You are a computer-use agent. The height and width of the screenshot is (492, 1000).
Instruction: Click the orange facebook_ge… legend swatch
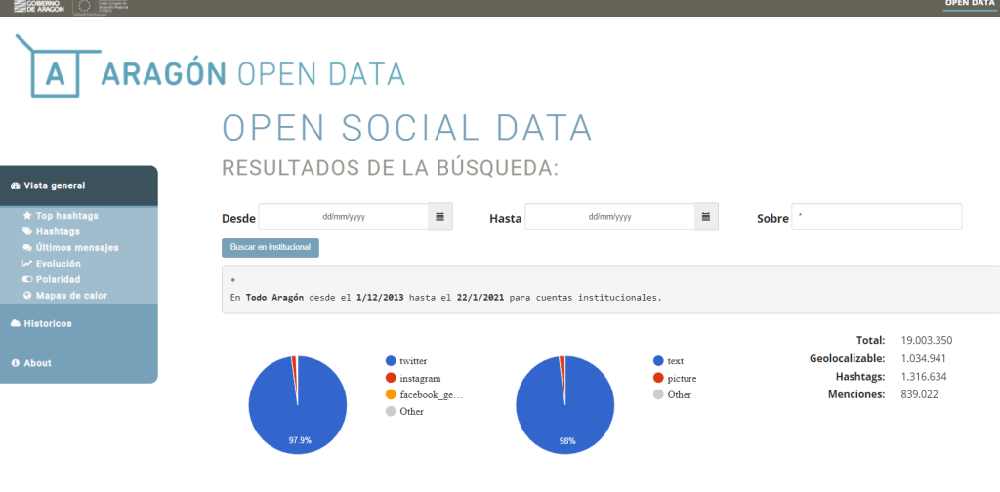391,394
